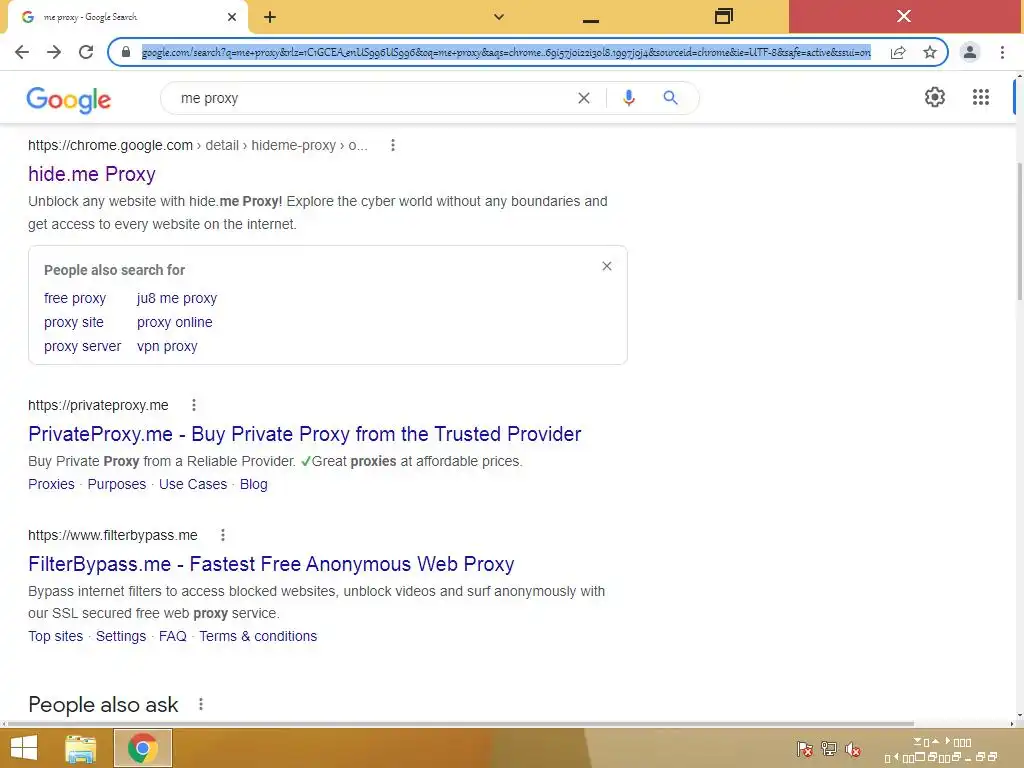1024x768 pixels.
Task: Open File Explorer from the taskbar
Action: coord(81,748)
